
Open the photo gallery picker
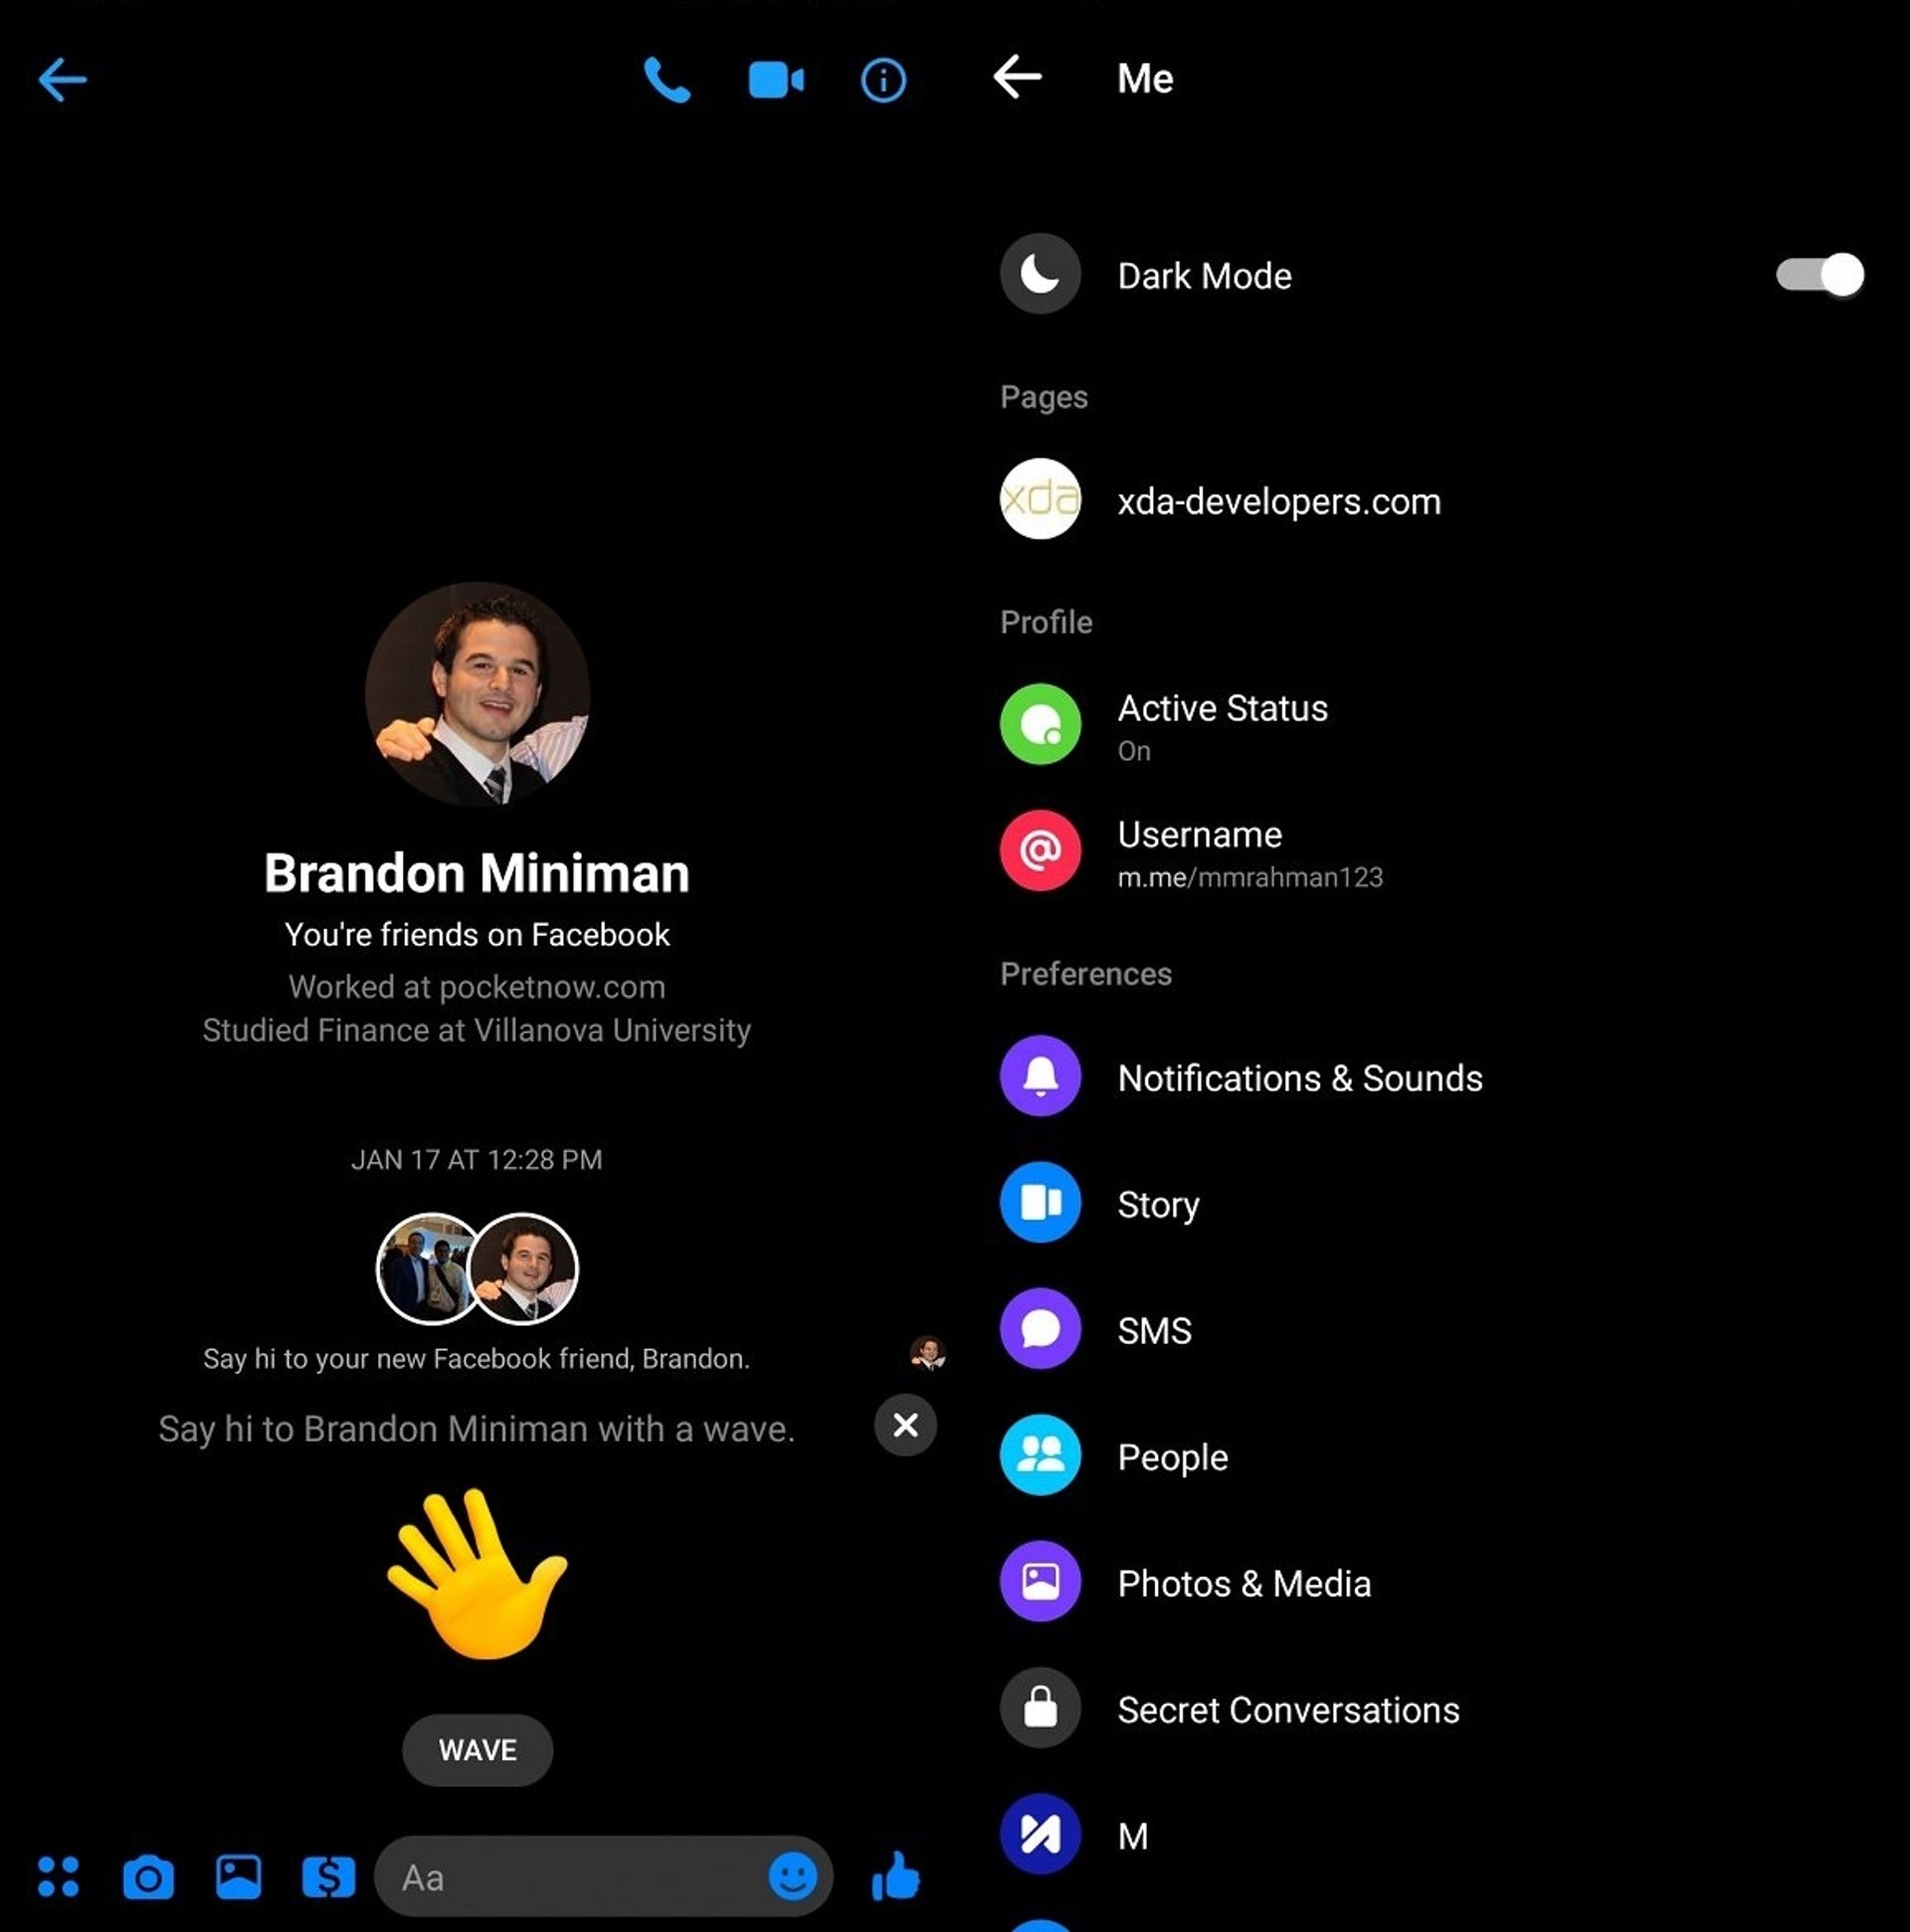tap(238, 1877)
